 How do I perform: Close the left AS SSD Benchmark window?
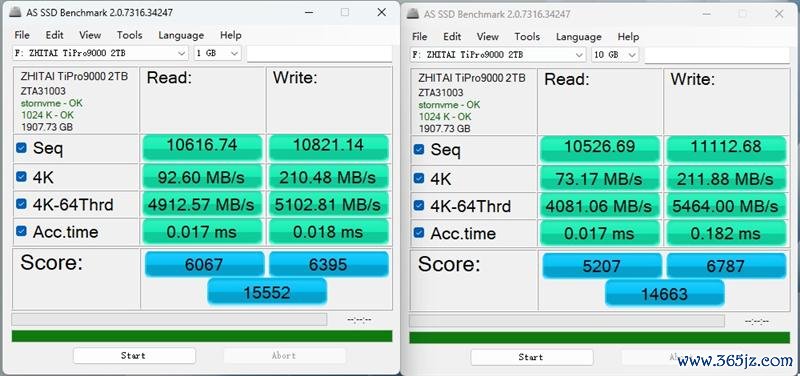coord(381,12)
